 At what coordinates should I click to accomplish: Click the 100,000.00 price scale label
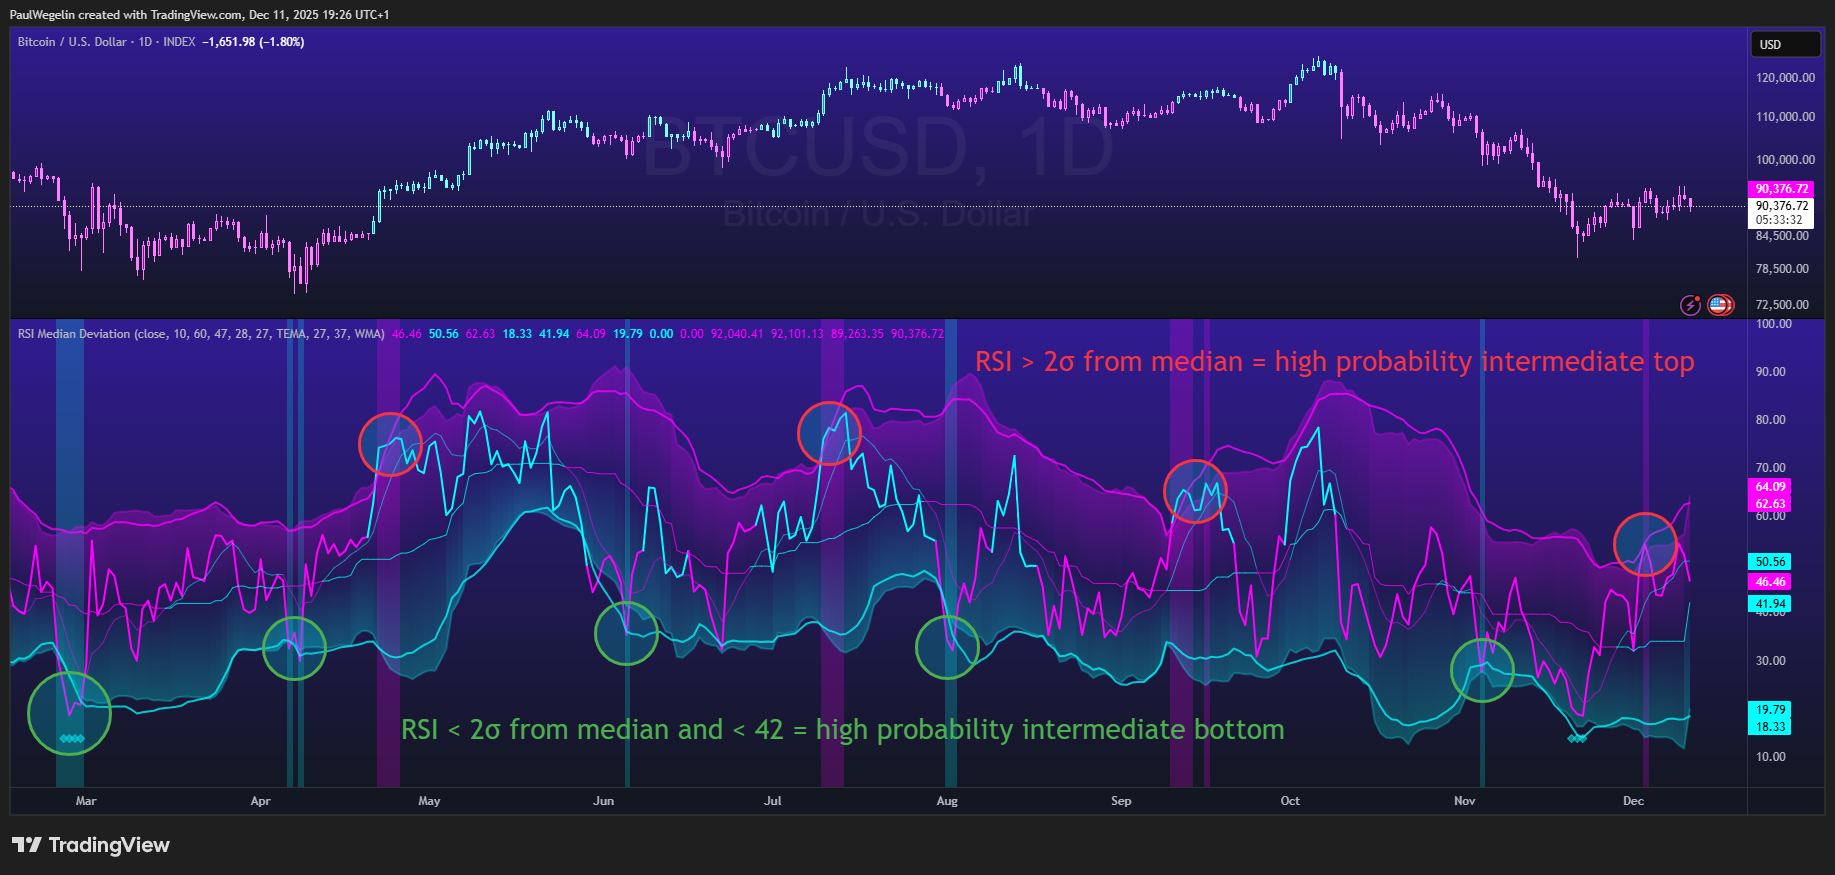click(1785, 160)
